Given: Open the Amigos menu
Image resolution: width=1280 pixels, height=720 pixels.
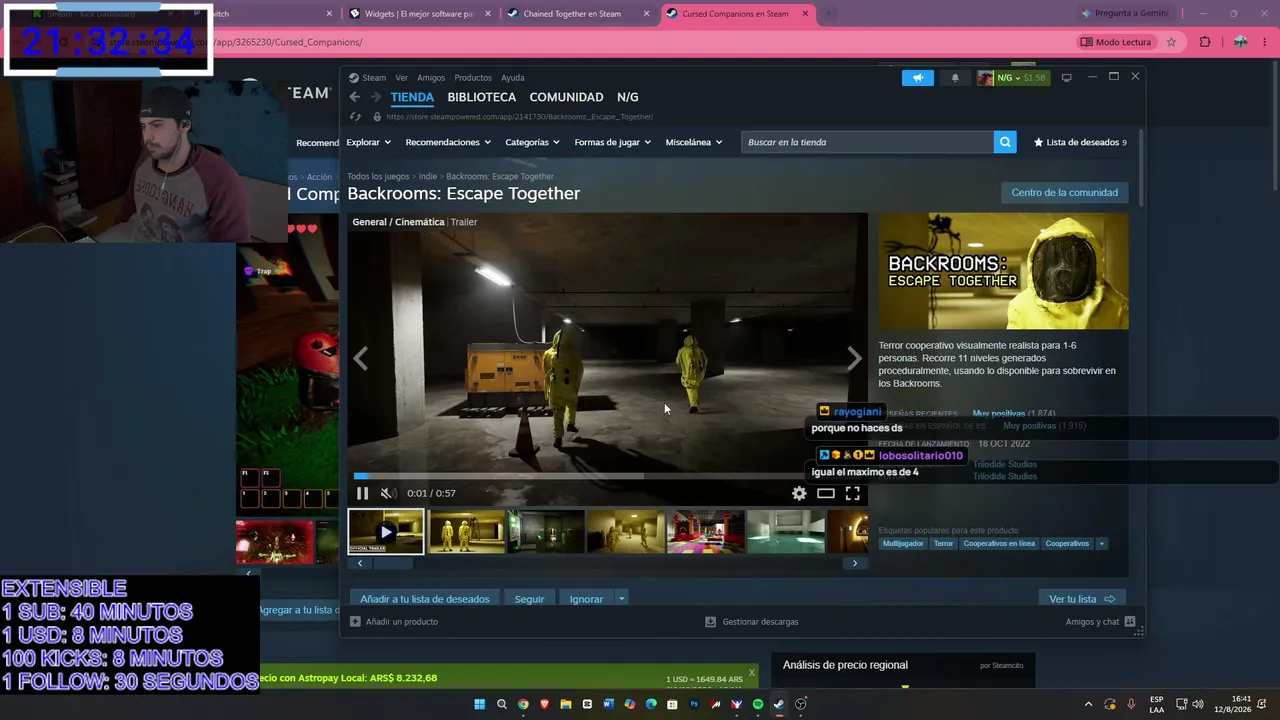Looking at the screenshot, I should (x=431, y=77).
